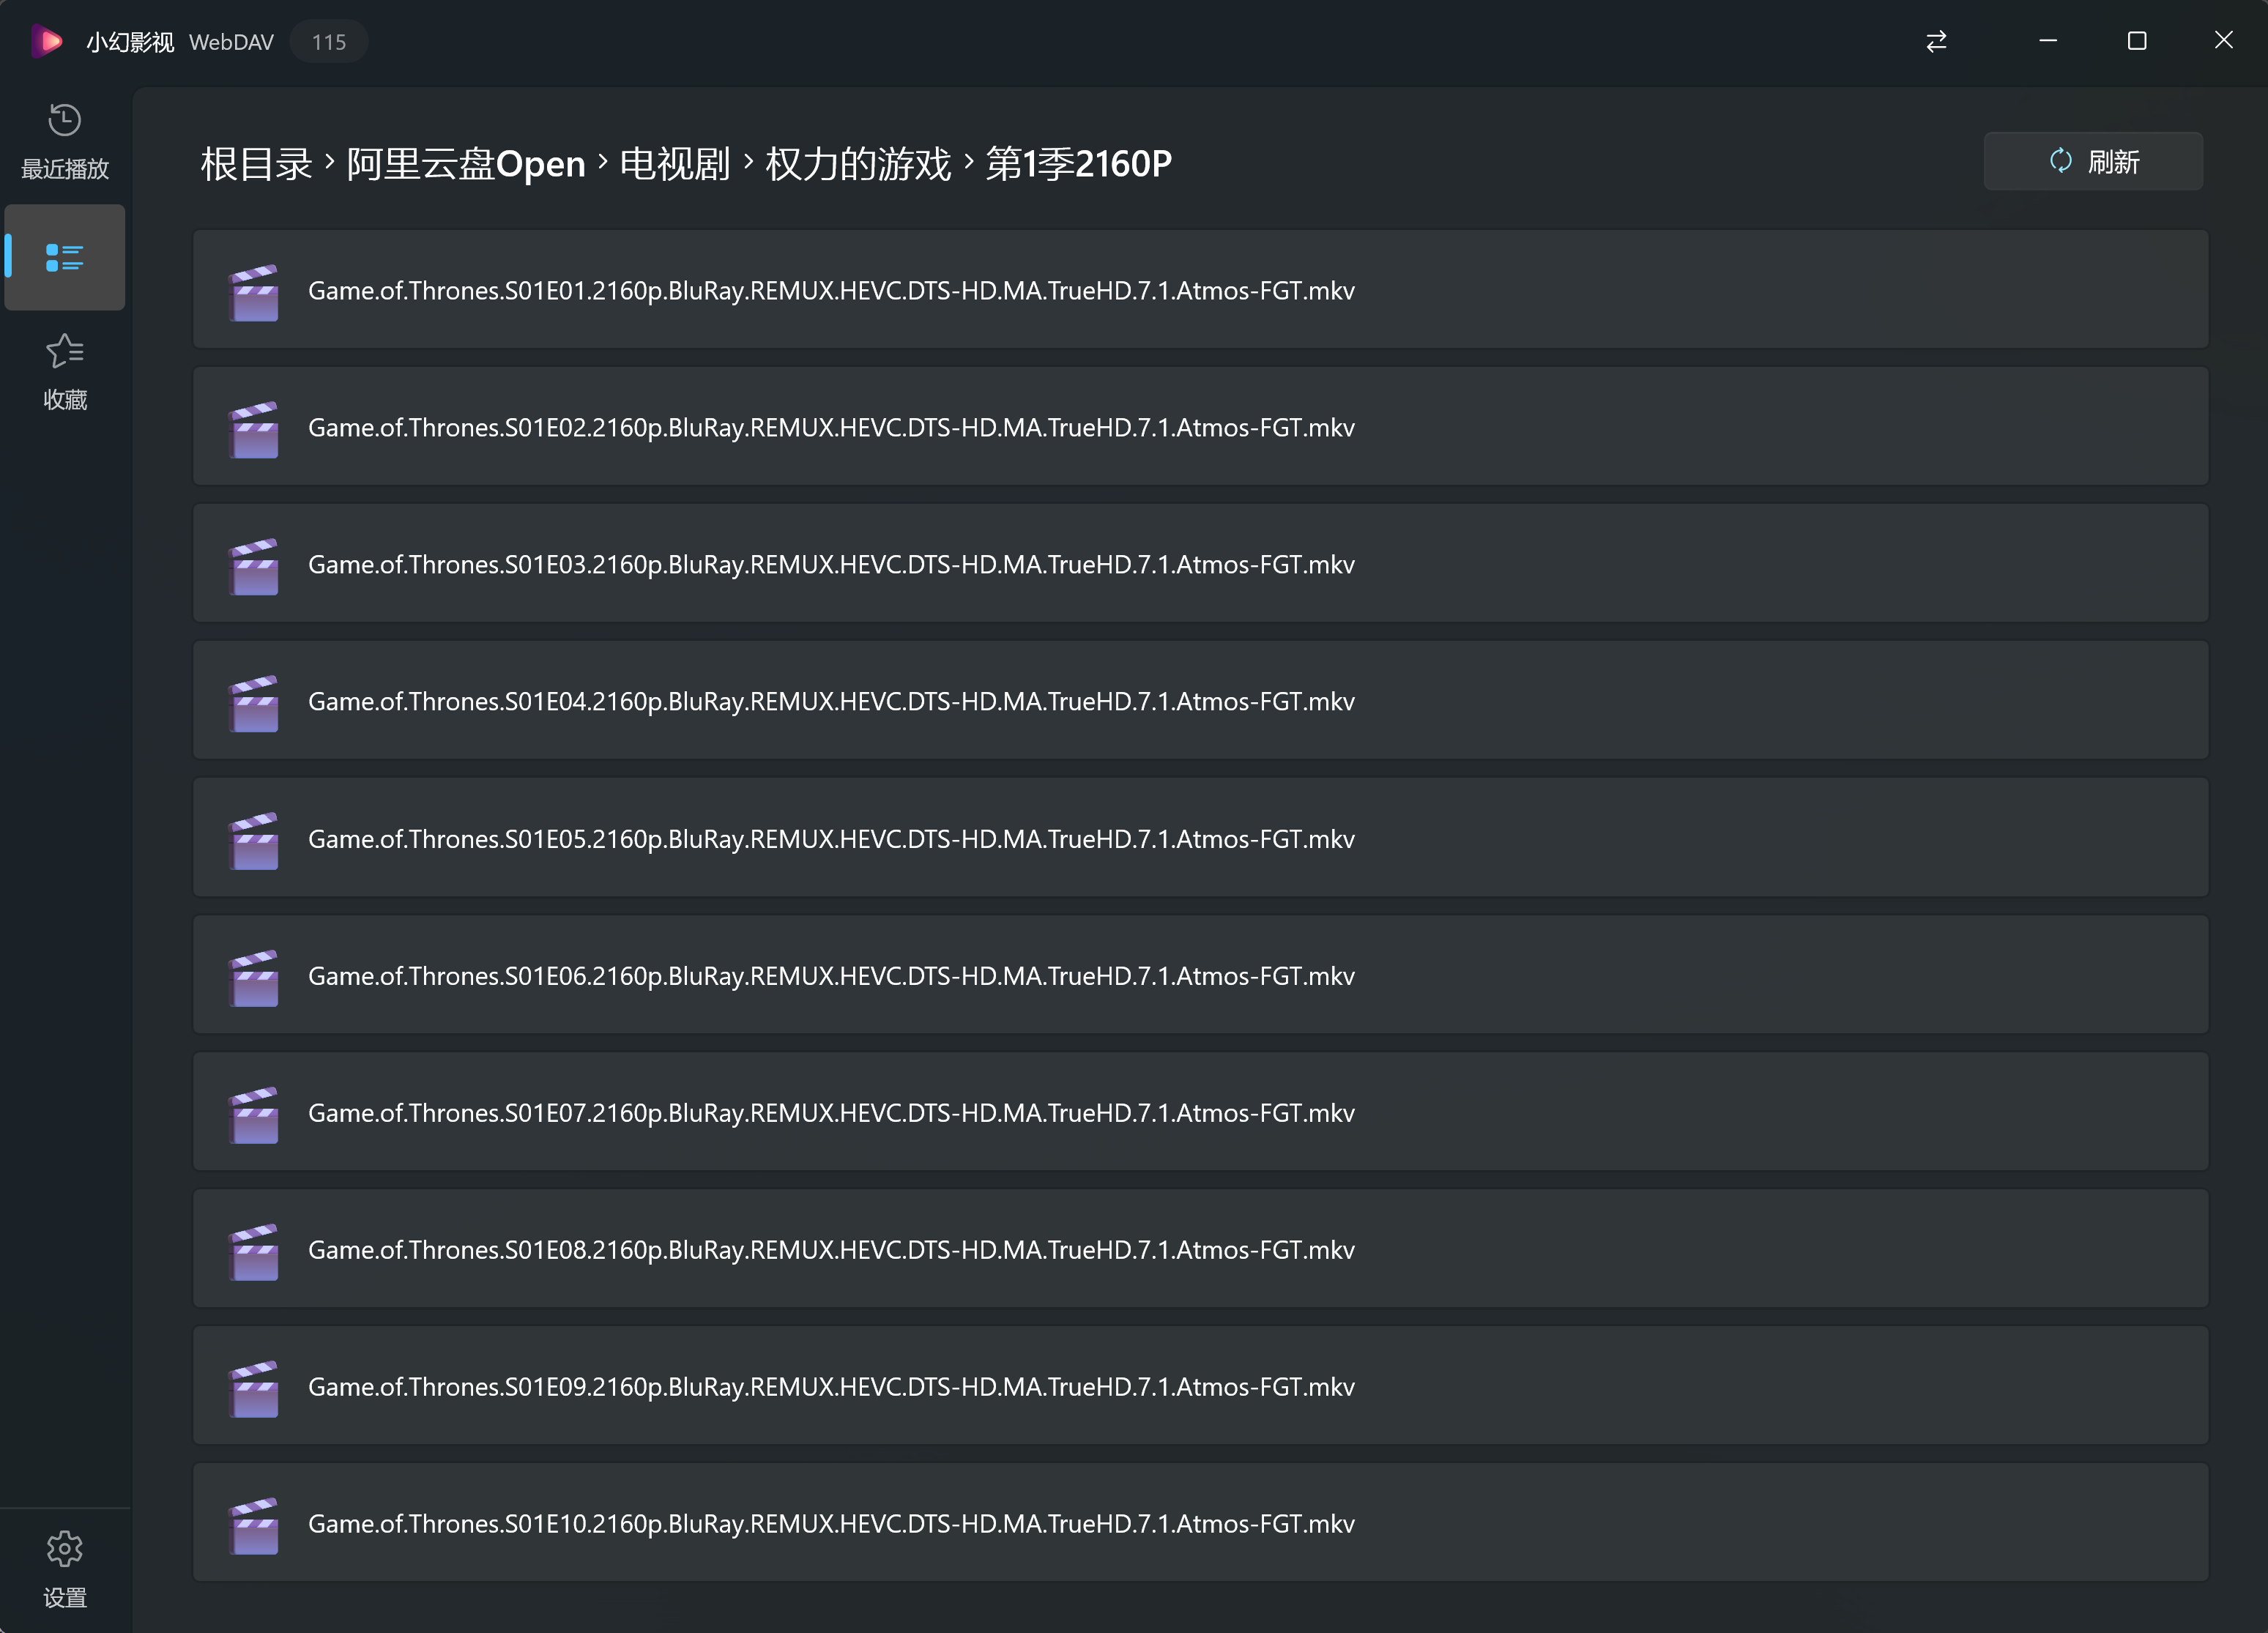2268x1633 pixels.
Task: Navigate to 阿里云盘Open breadcrumb
Action: coord(466,164)
